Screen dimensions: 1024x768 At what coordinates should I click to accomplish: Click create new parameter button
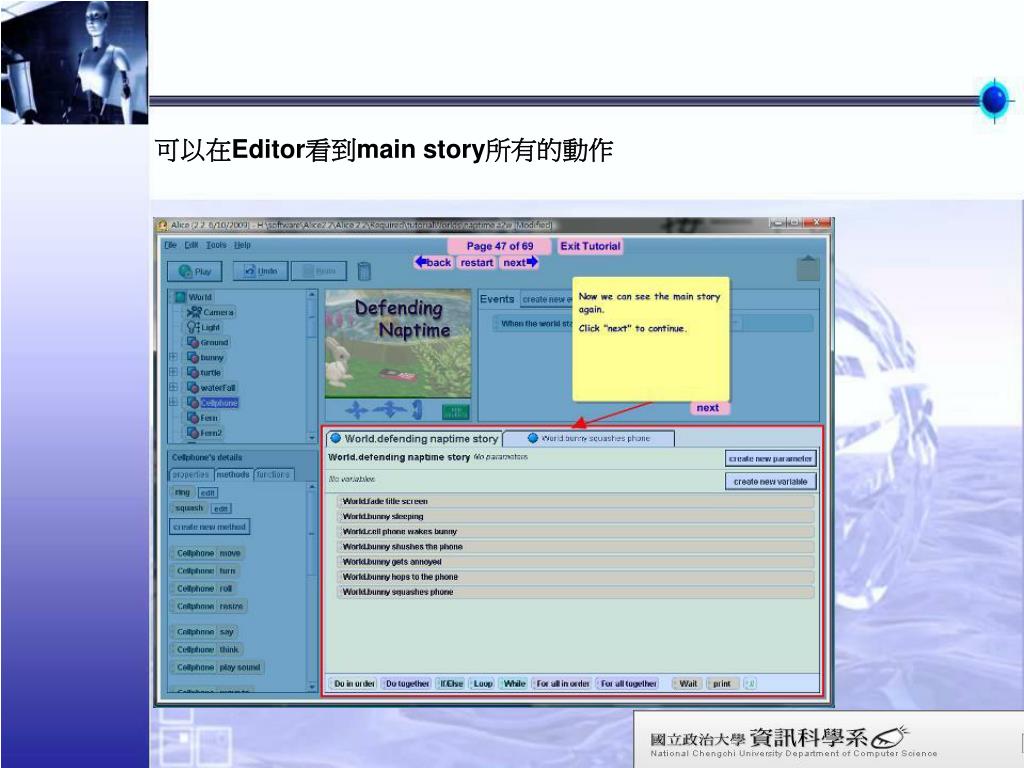pos(771,459)
